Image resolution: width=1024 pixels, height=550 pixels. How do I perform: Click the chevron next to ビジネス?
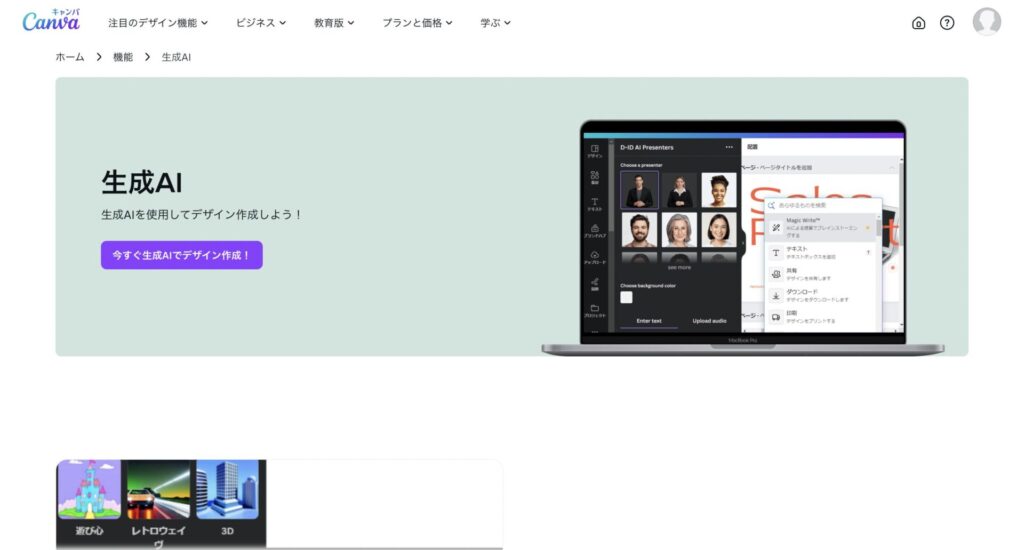(283, 23)
